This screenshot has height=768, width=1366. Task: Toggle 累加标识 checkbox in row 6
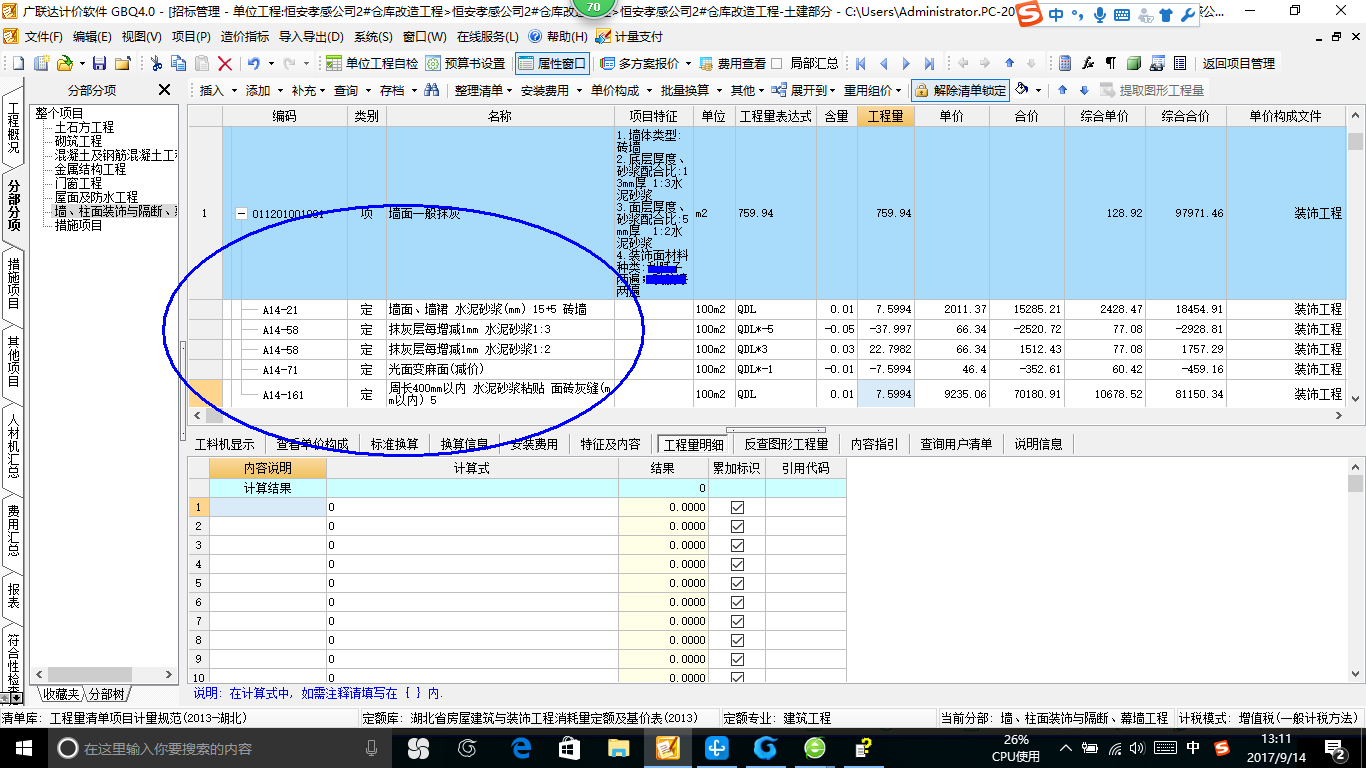[738, 602]
